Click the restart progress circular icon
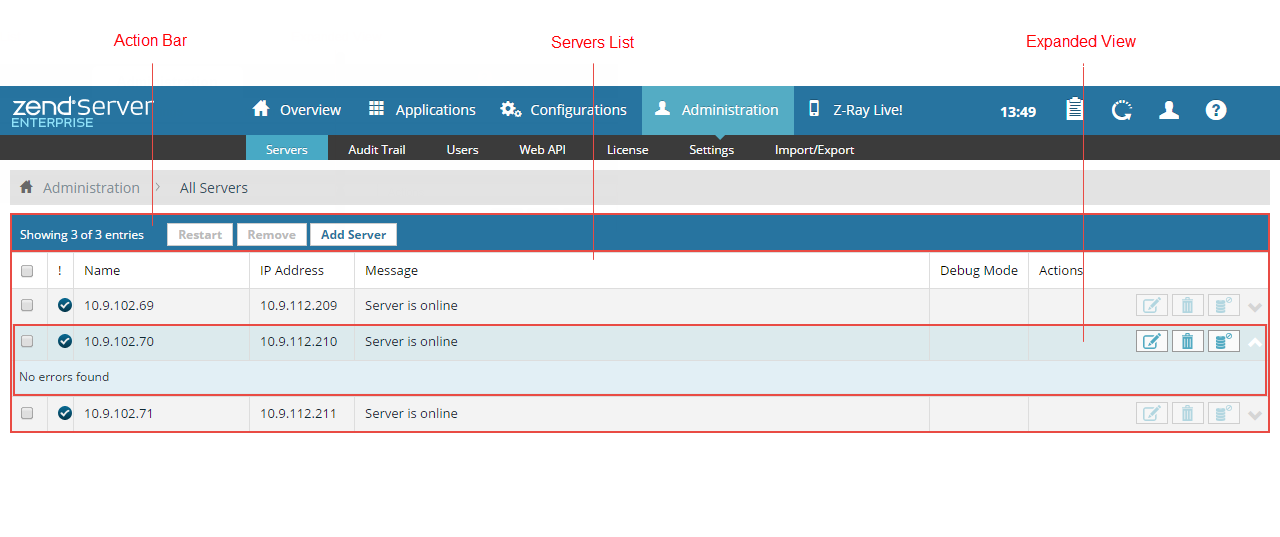 tap(1122, 110)
